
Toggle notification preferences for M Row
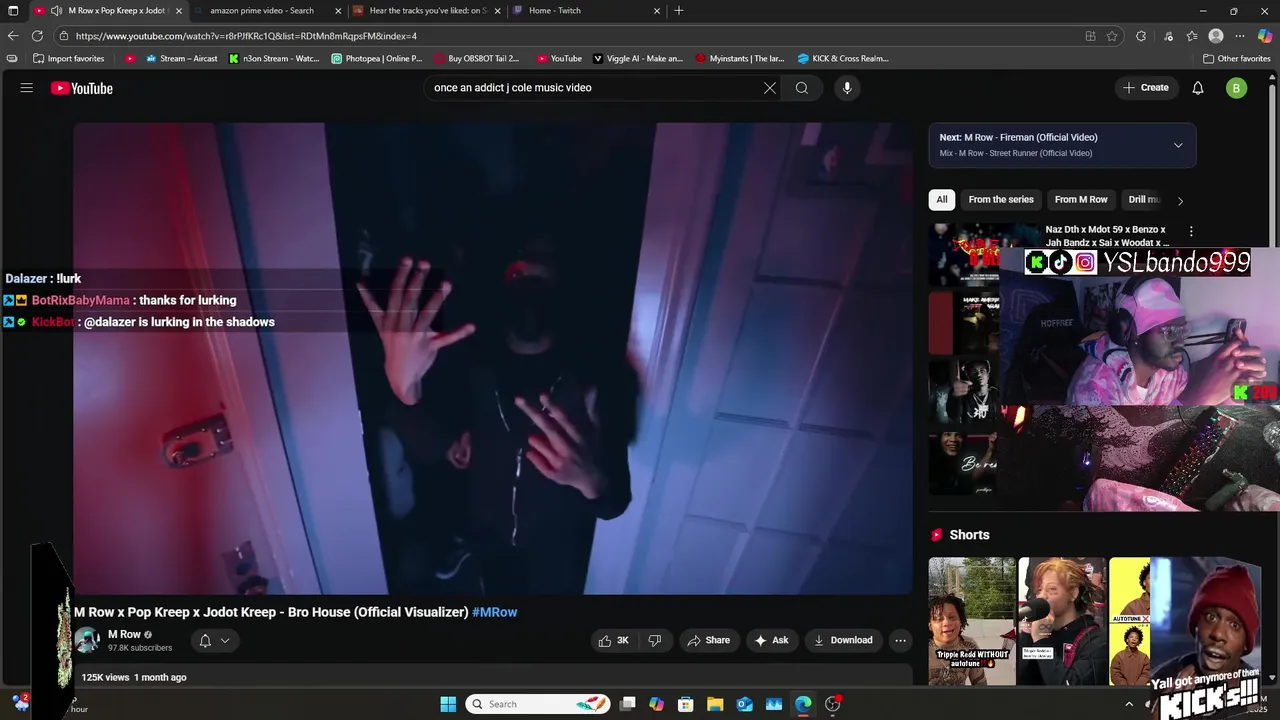tap(215, 640)
